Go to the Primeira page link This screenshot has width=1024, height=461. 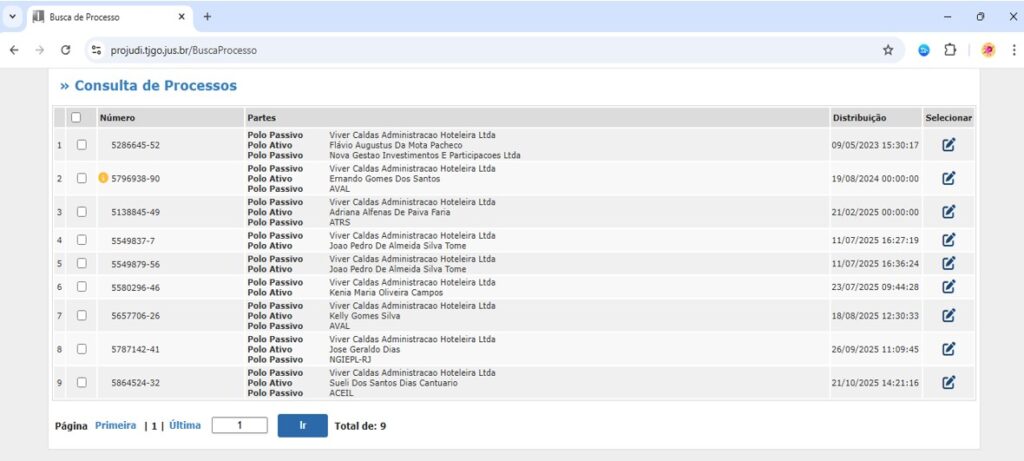point(115,425)
